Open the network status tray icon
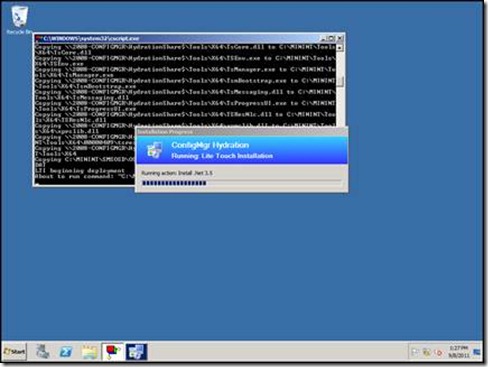 pyautogui.click(x=427, y=352)
